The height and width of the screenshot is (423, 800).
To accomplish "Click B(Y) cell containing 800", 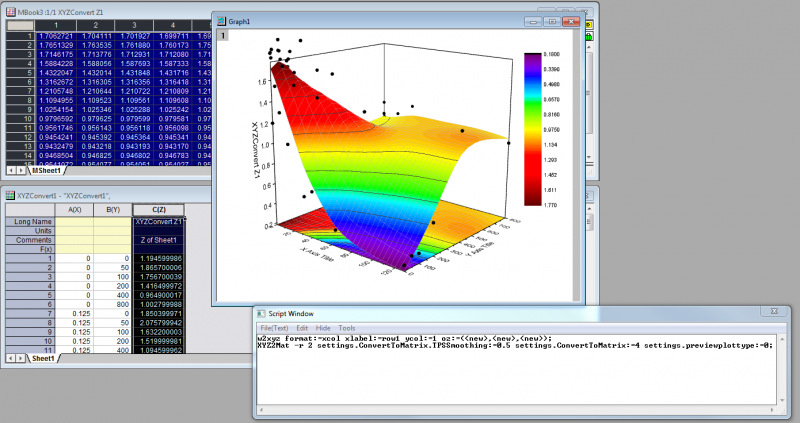I will [x=113, y=305].
